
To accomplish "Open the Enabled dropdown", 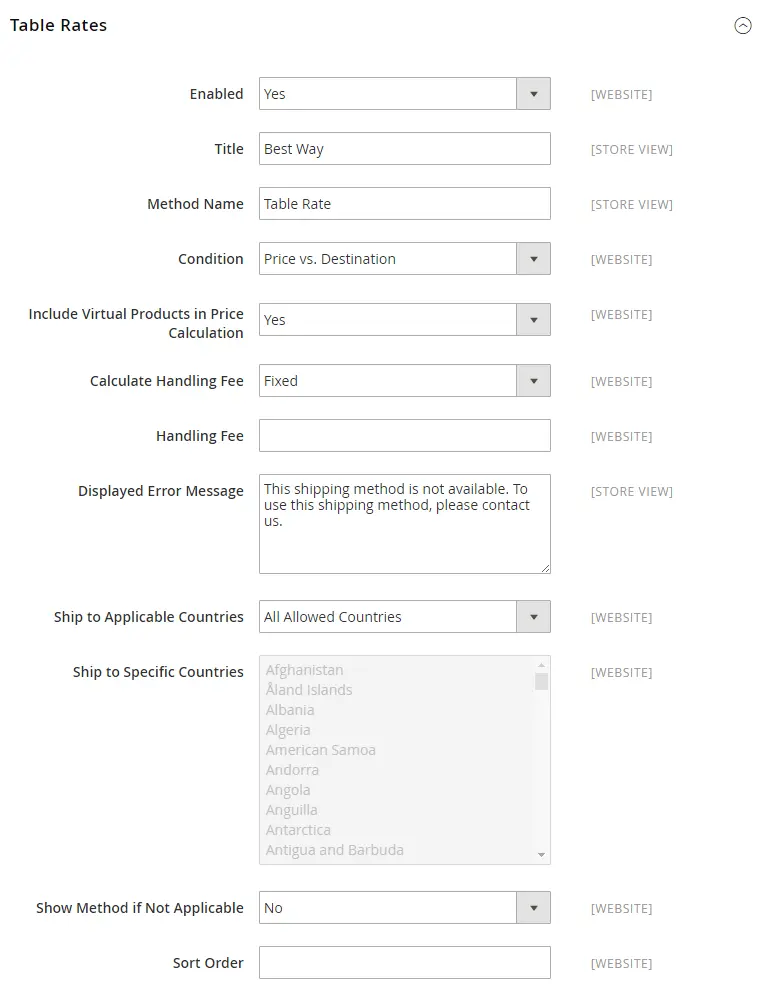I will coord(534,93).
